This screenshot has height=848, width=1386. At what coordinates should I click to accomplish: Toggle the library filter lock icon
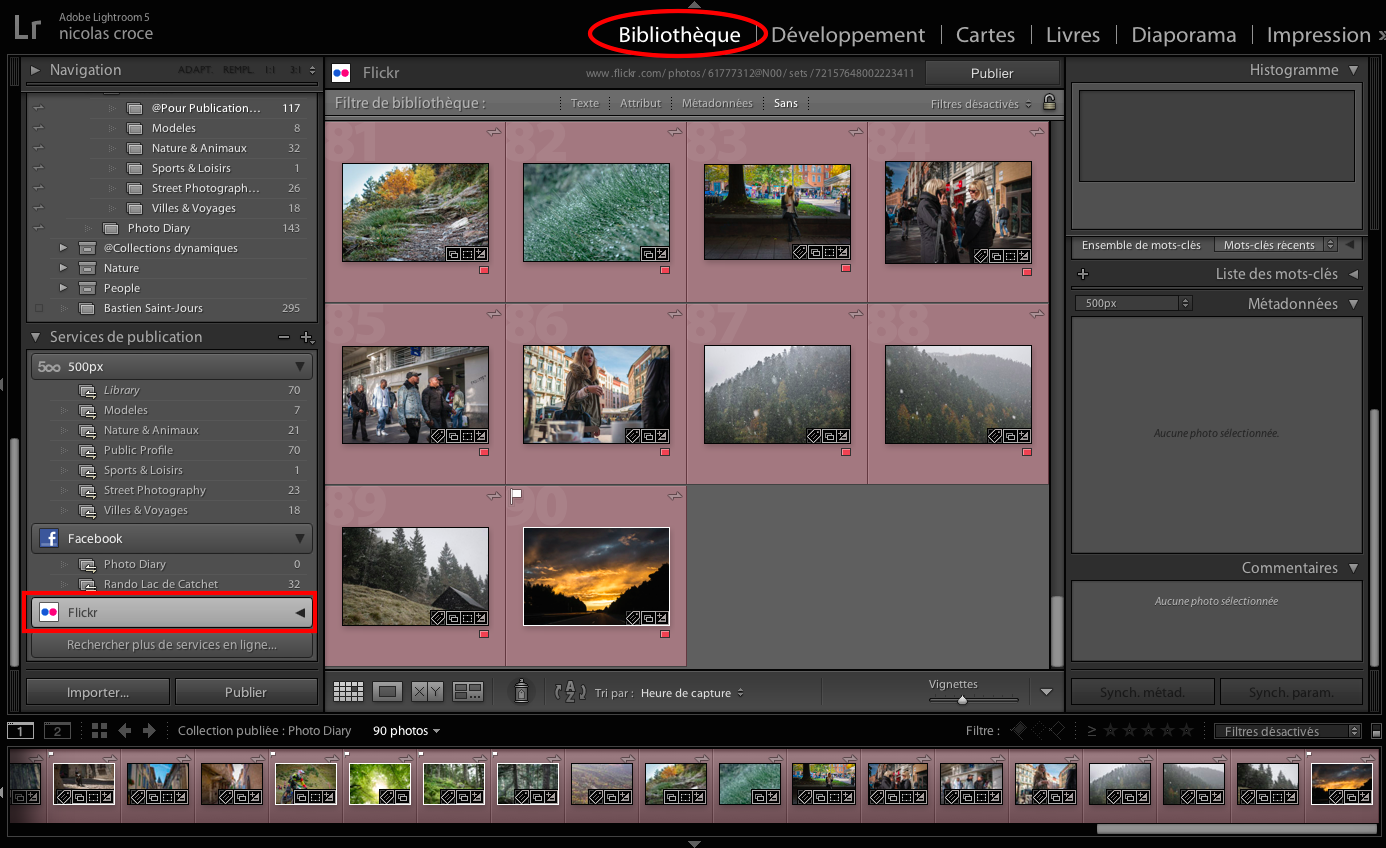1049,102
